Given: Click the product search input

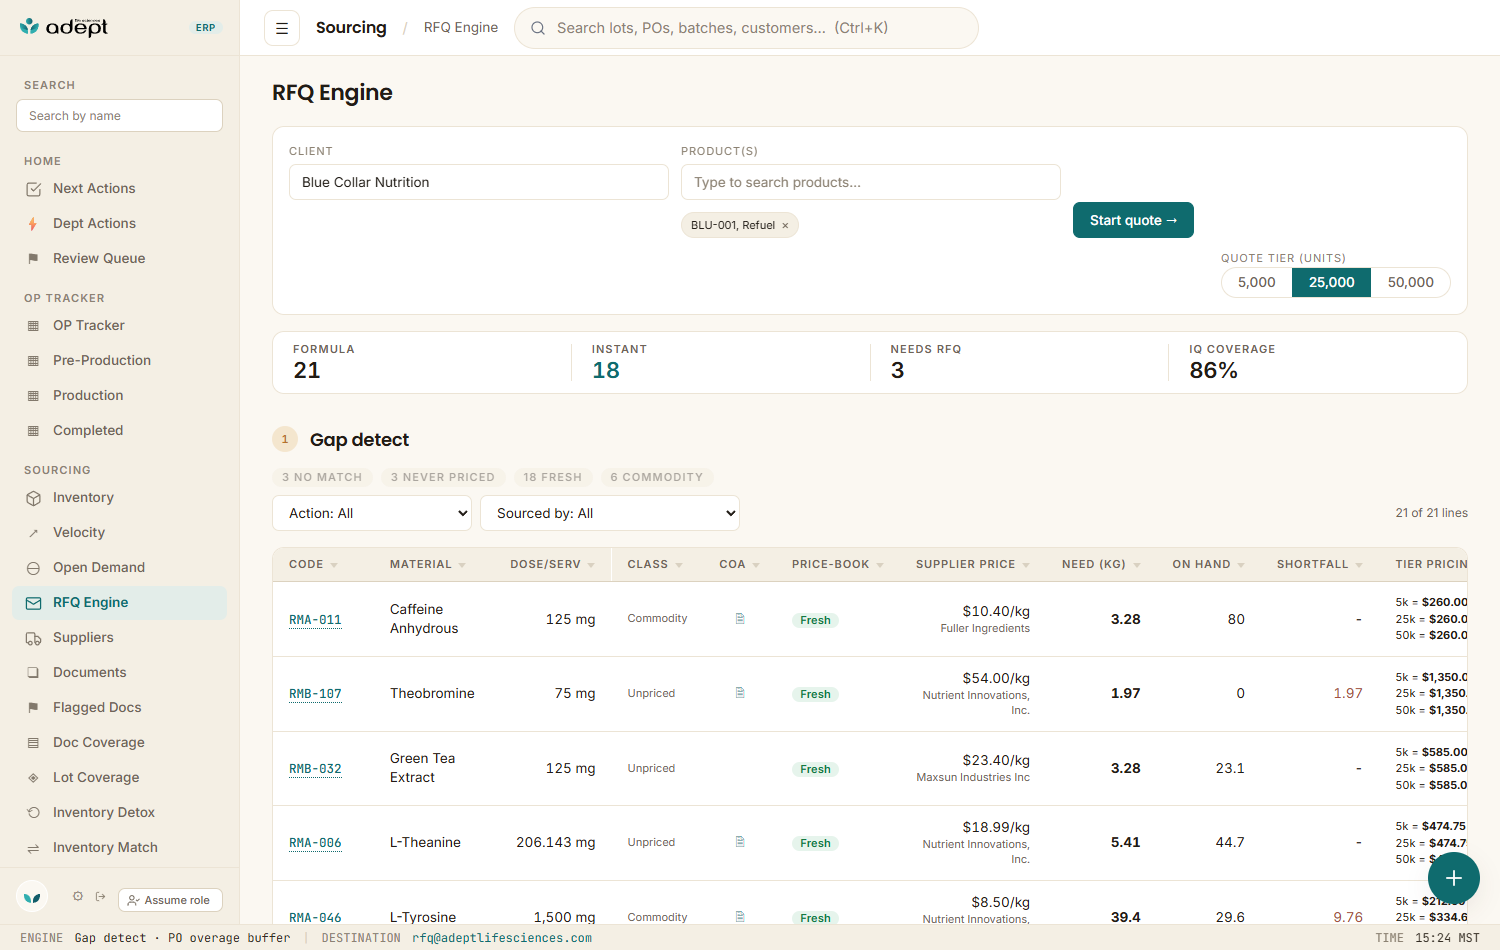Looking at the screenshot, I should 871,182.
